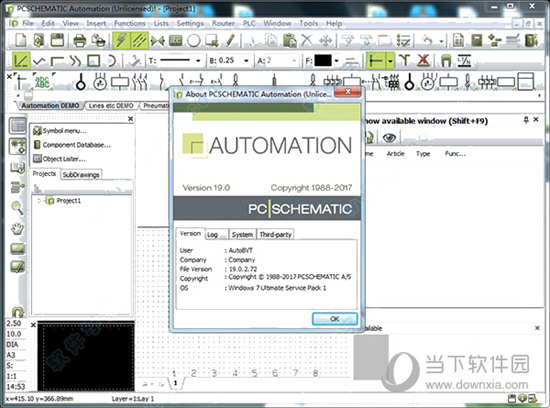Open Component Database... link

point(72,145)
